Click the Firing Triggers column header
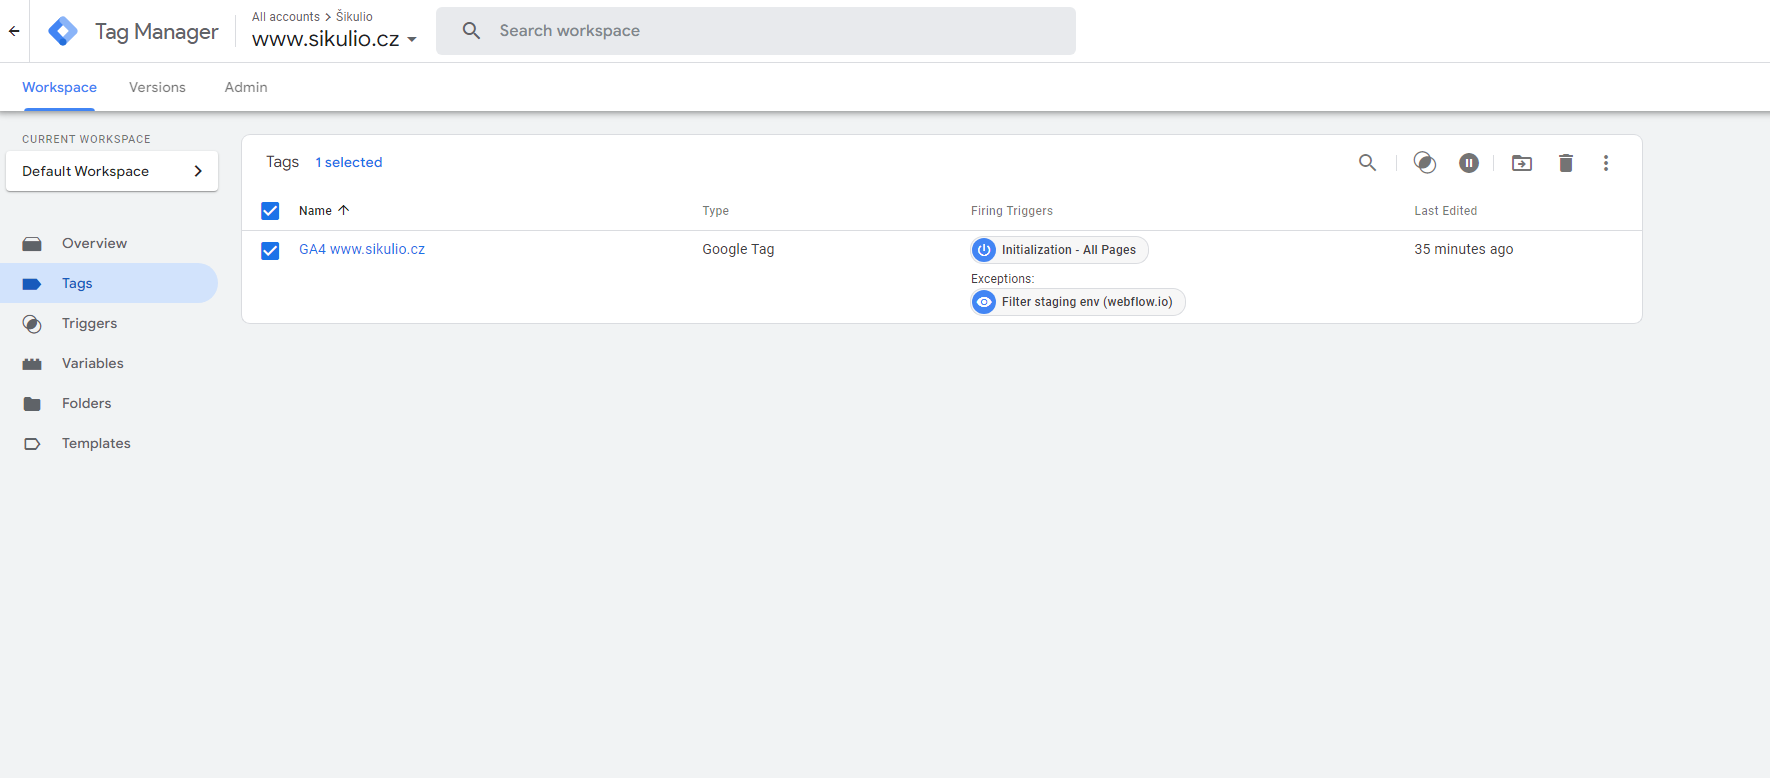This screenshot has width=1770, height=778. coord(1012,211)
